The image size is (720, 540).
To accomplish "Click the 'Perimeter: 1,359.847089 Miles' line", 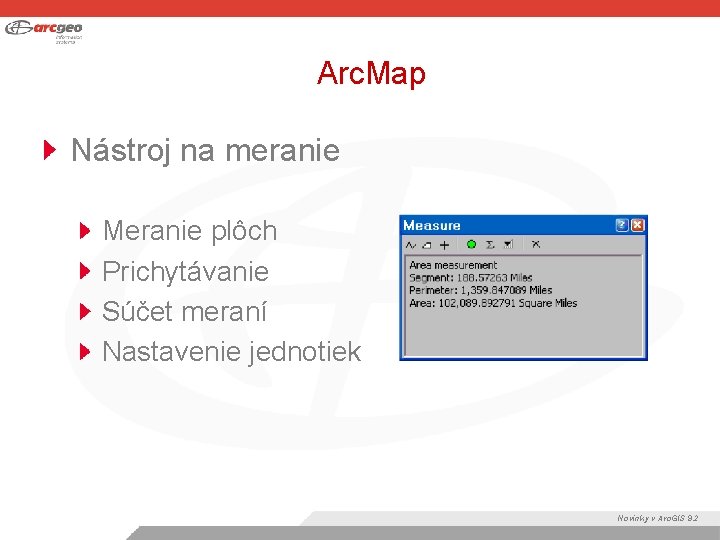I will coord(480,290).
